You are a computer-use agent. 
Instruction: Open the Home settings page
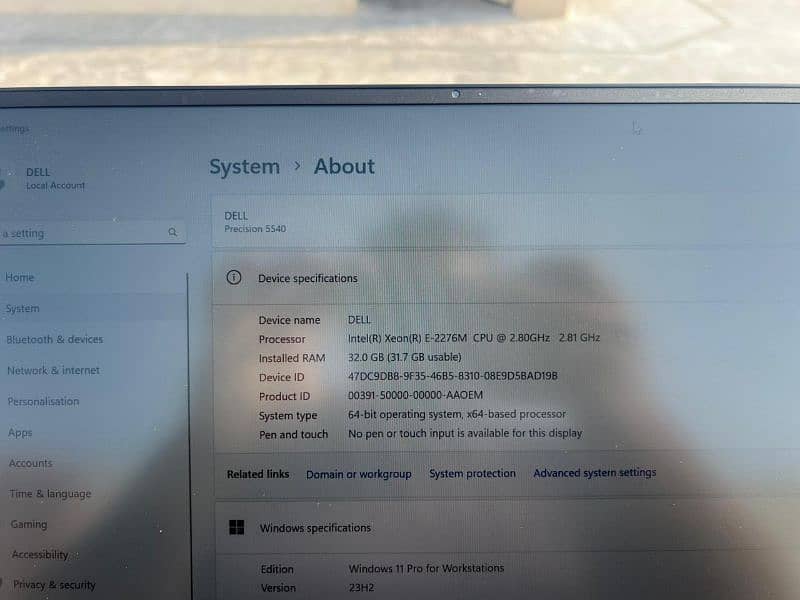(19, 278)
